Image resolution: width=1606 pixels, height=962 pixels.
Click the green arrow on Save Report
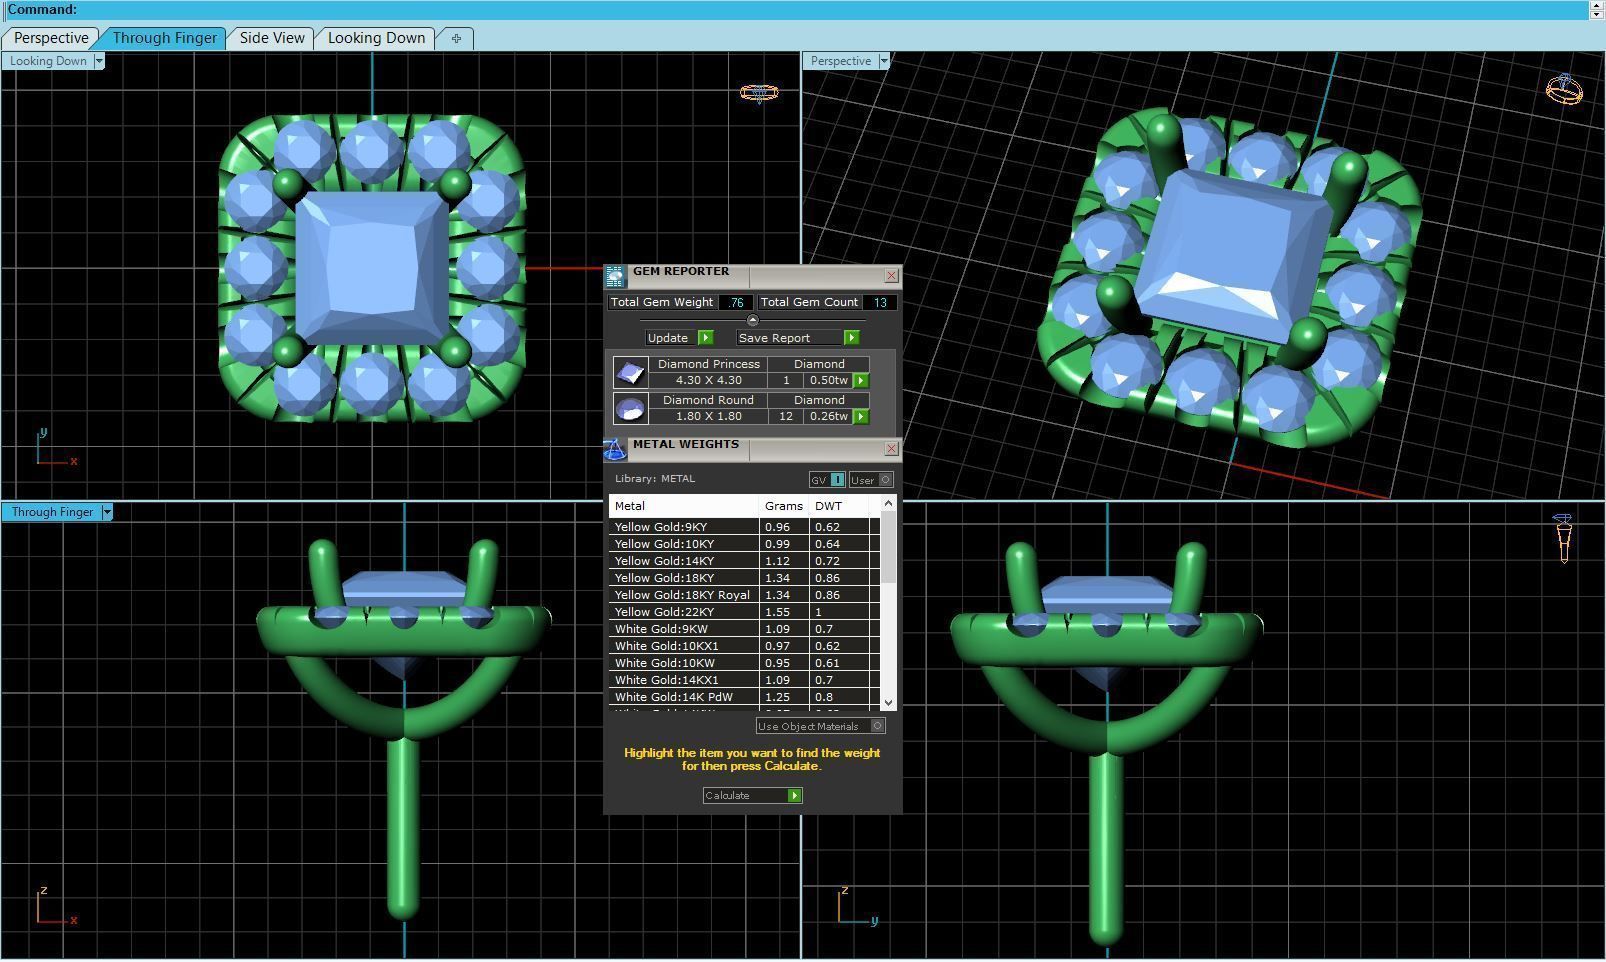pos(851,338)
